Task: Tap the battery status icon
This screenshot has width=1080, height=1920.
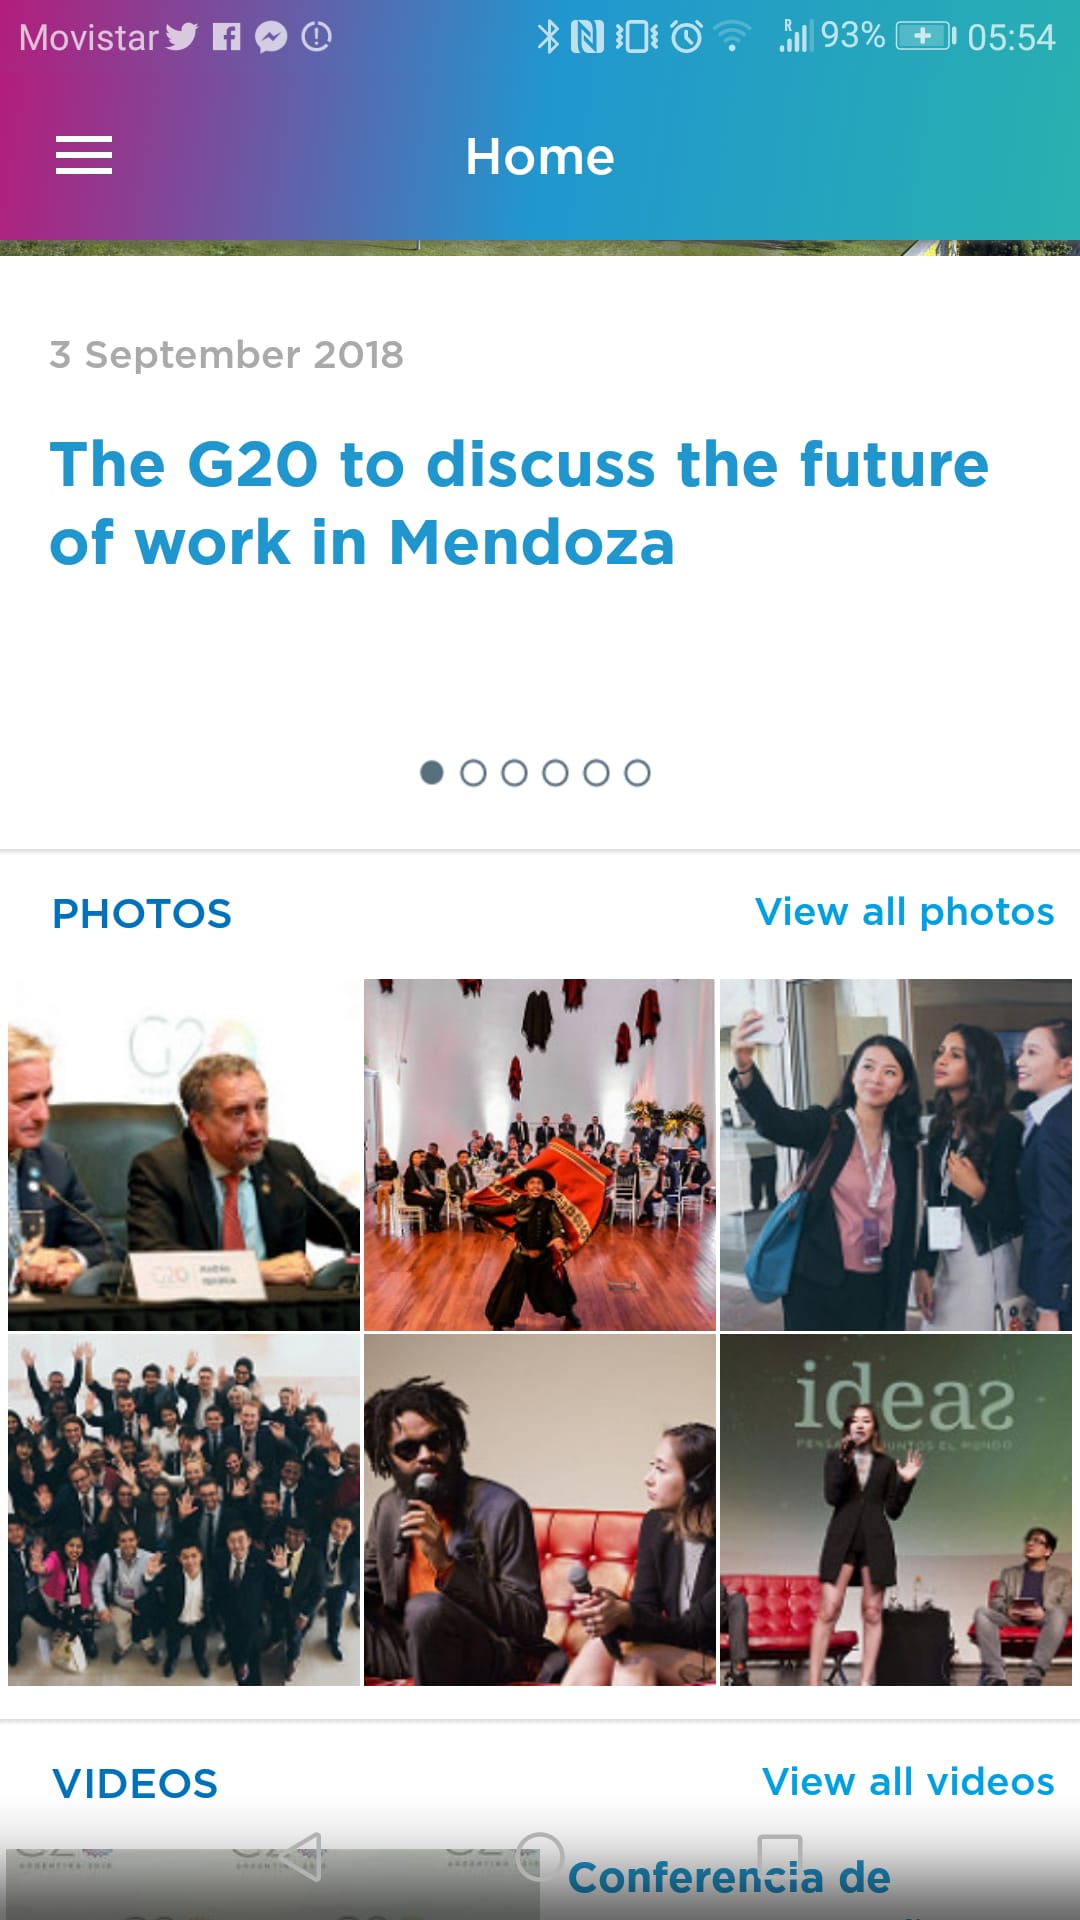Action: 924,37
